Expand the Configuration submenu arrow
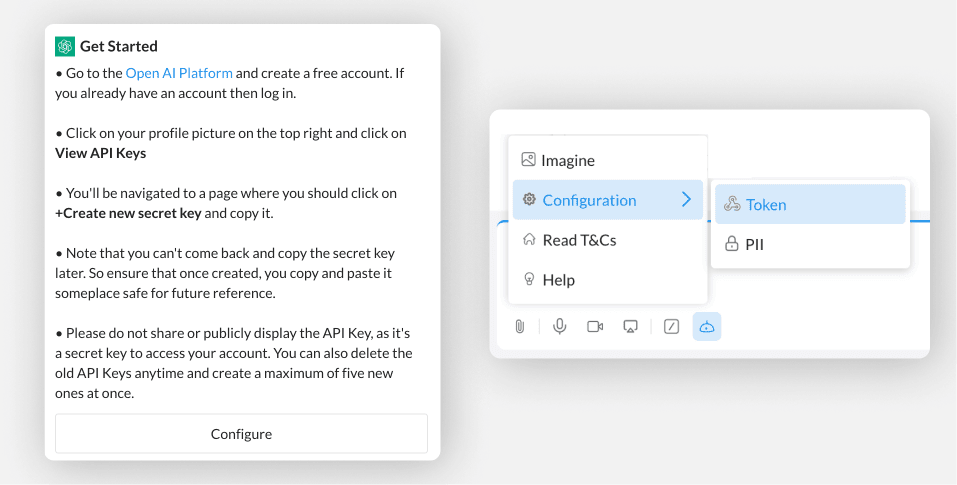 click(687, 199)
